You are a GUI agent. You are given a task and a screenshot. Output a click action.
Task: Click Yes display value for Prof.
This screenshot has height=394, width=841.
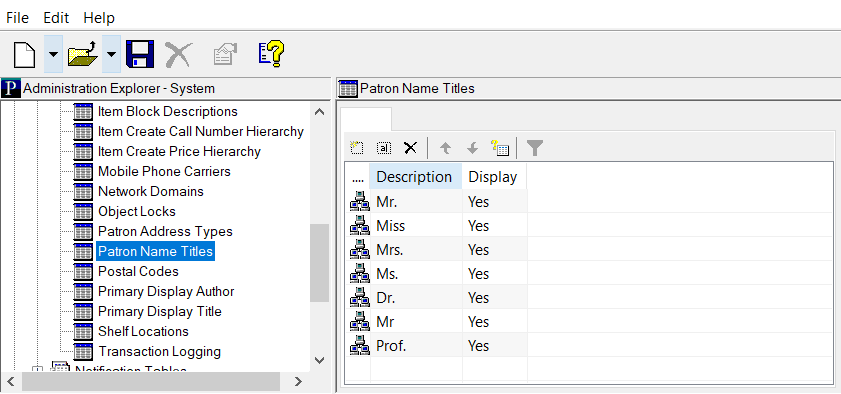click(478, 346)
